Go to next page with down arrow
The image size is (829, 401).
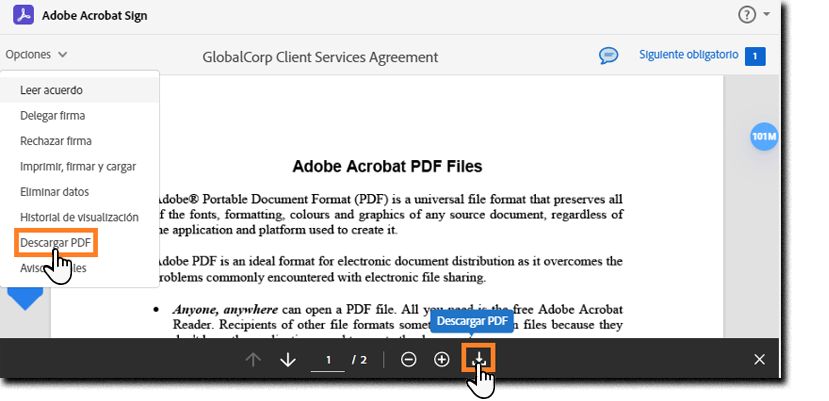tap(288, 360)
